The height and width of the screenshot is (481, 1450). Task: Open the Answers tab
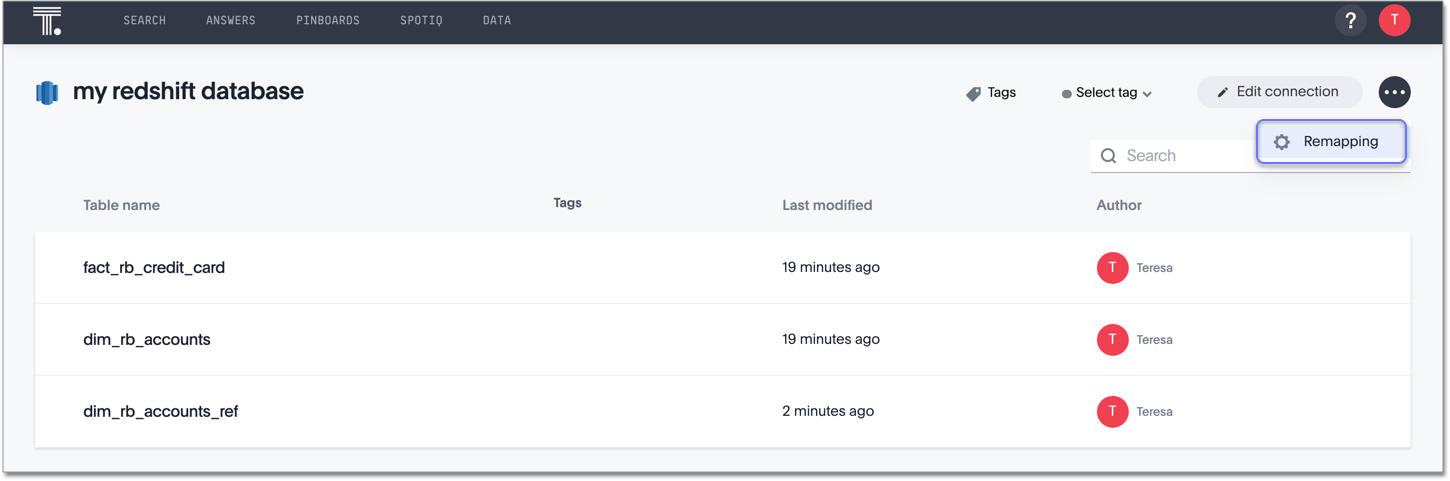(231, 21)
